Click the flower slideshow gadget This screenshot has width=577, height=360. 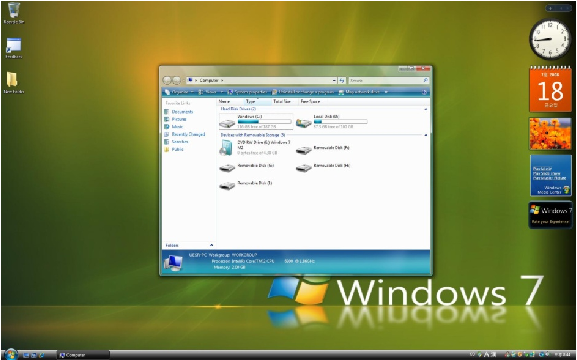551,134
